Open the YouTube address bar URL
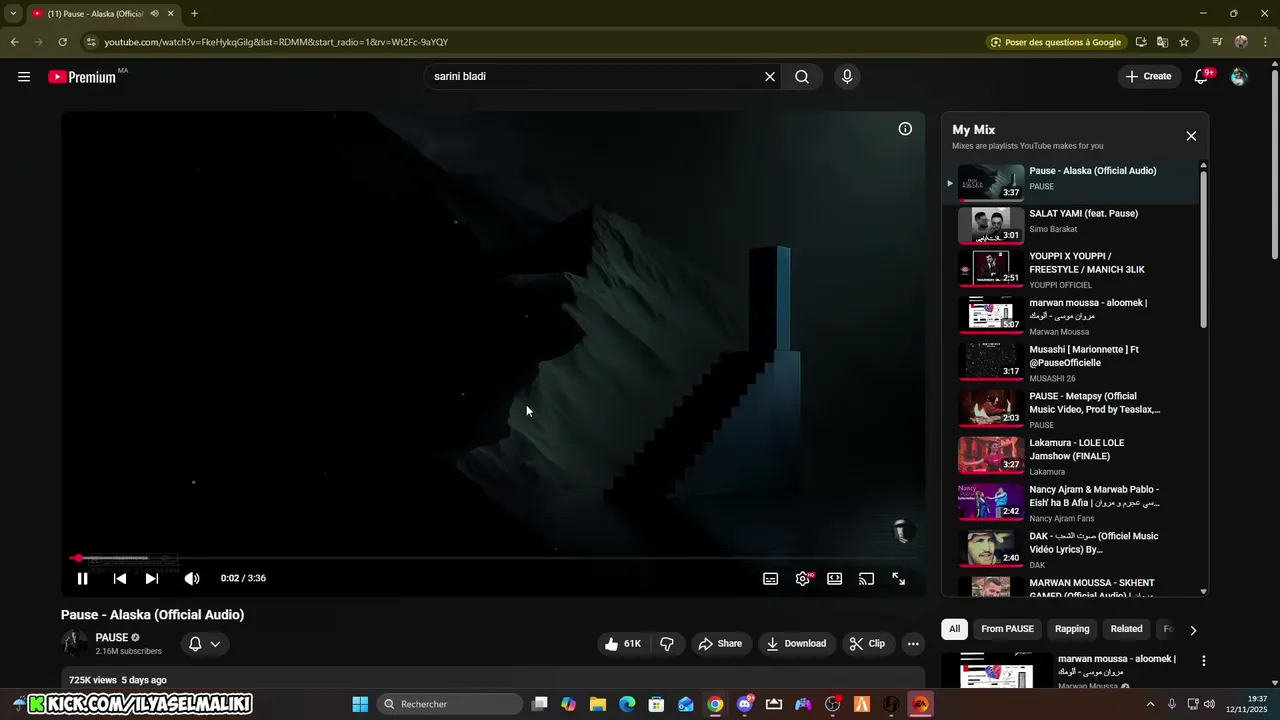Image resolution: width=1280 pixels, height=720 pixels. coord(276,42)
